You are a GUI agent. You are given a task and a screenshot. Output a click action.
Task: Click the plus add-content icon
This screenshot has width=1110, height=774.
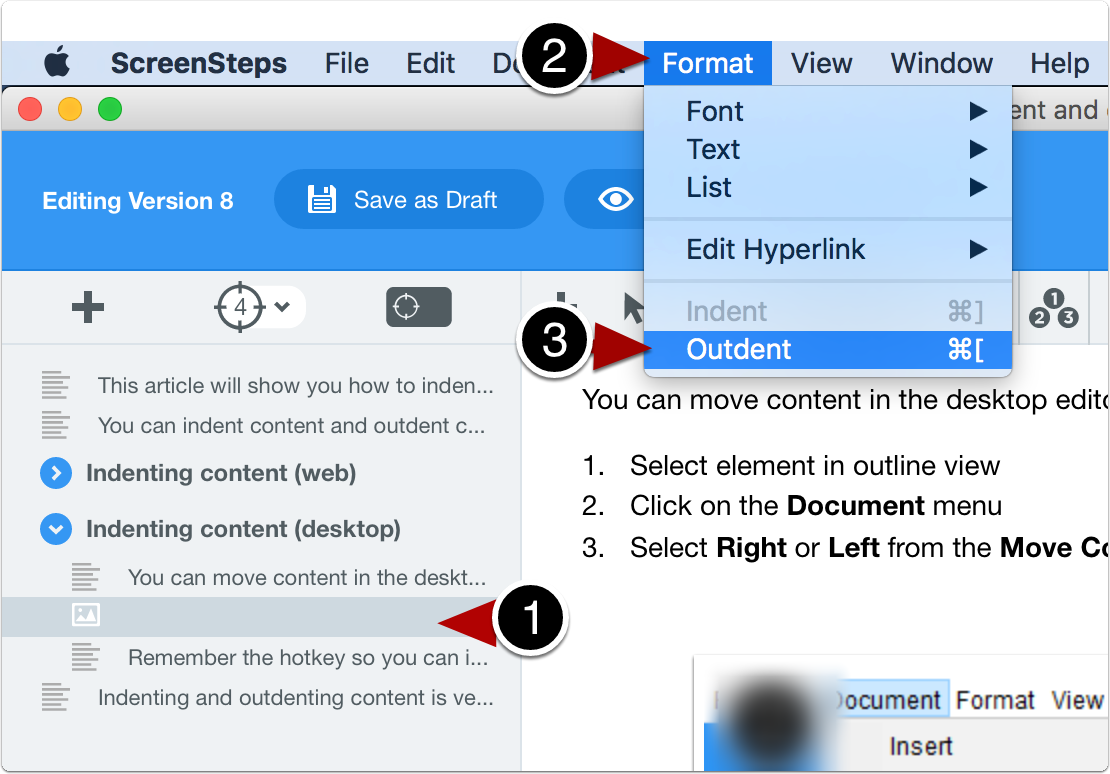click(88, 307)
